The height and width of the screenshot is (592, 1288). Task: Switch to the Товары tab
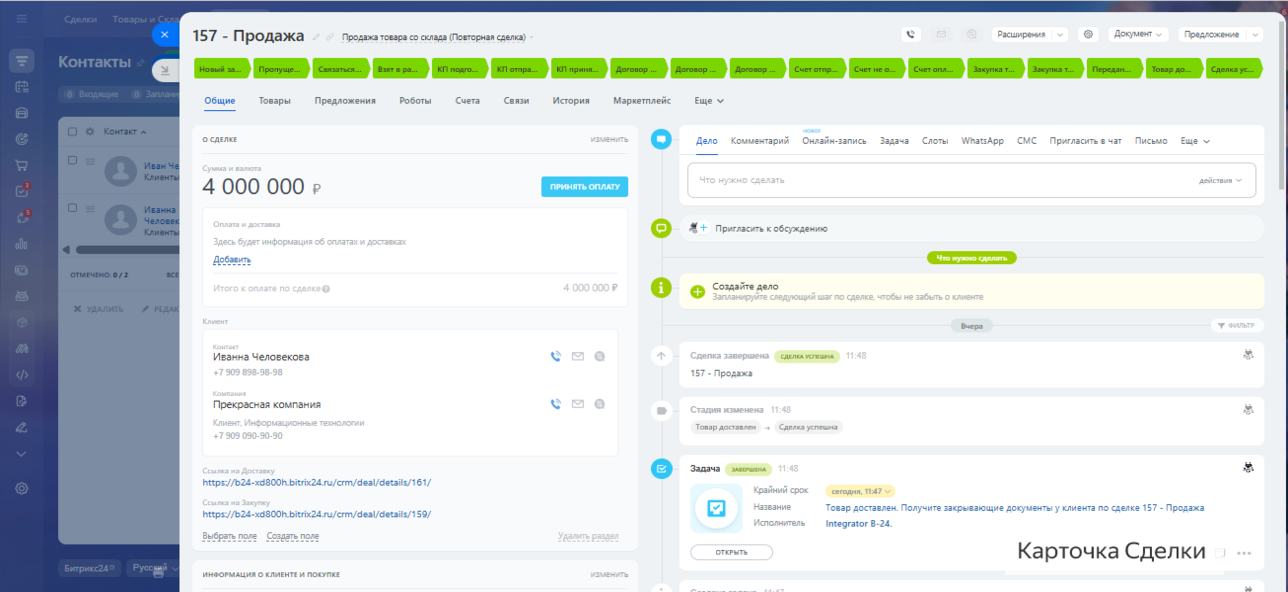pyautogui.click(x=275, y=101)
